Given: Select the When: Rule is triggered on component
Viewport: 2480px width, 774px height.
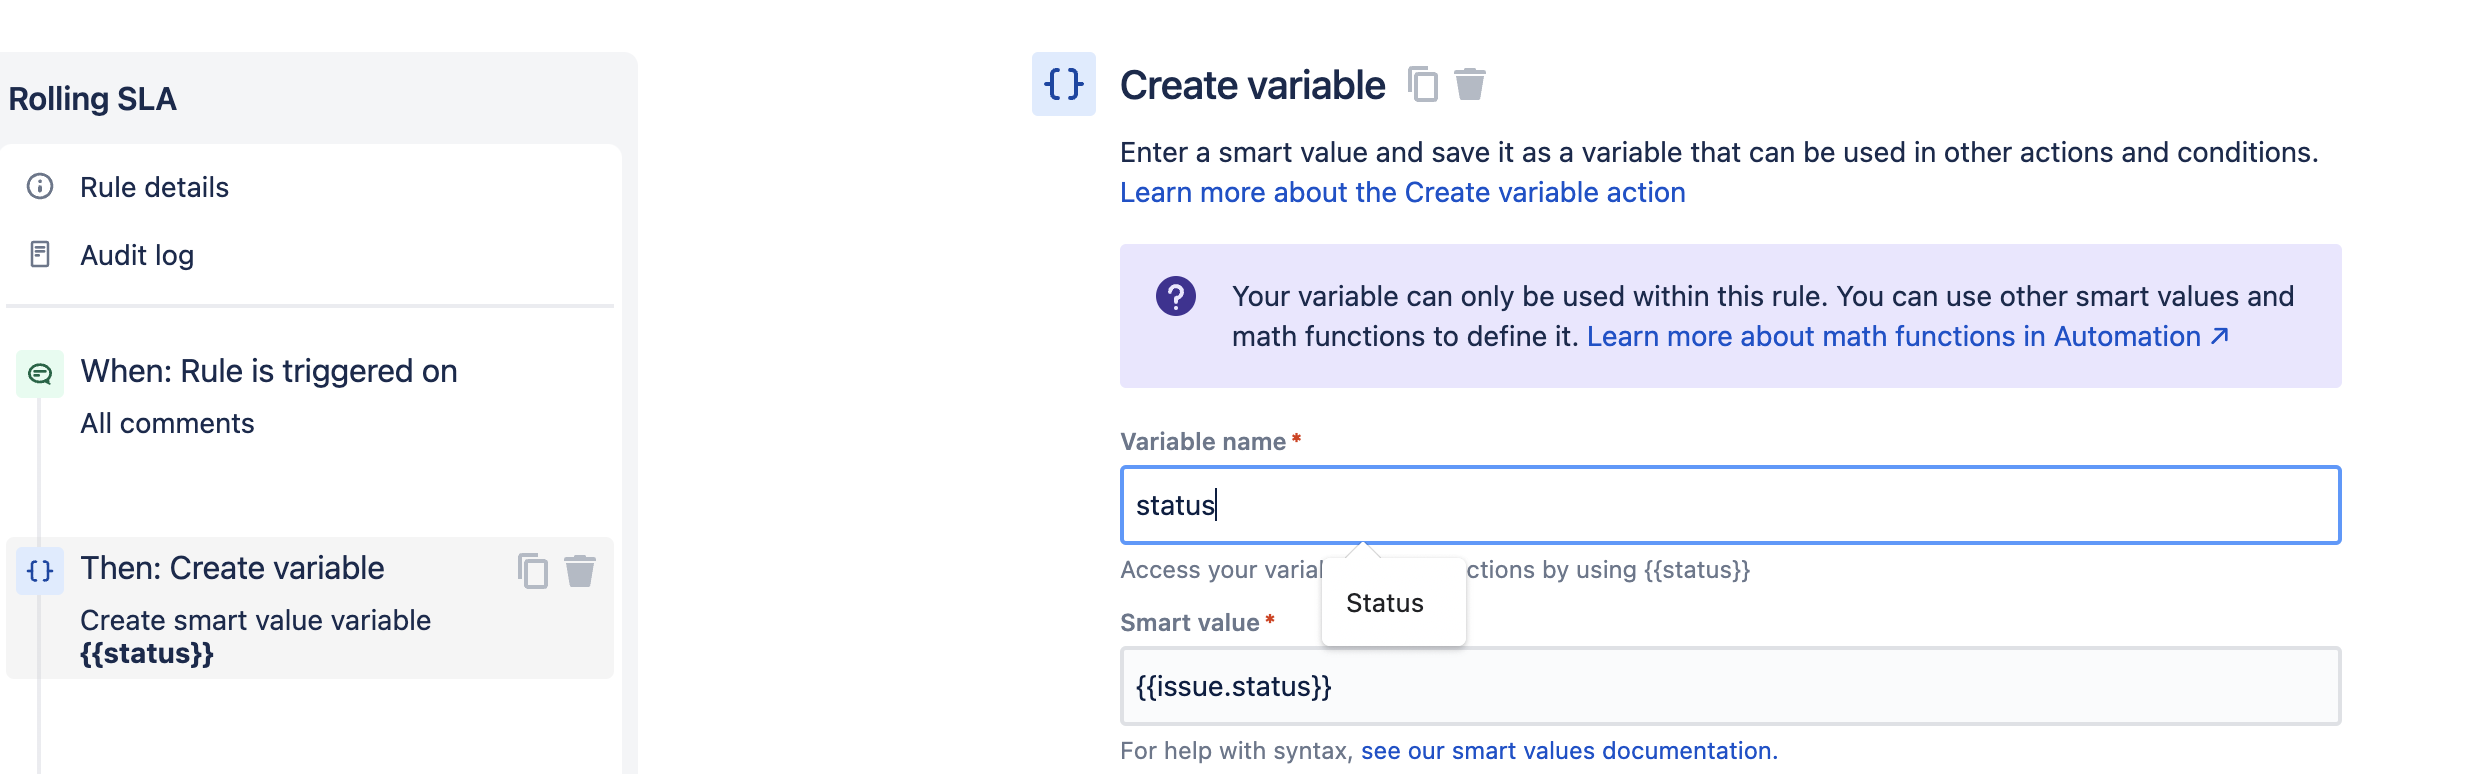Looking at the screenshot, I should (x=268, y=372).
